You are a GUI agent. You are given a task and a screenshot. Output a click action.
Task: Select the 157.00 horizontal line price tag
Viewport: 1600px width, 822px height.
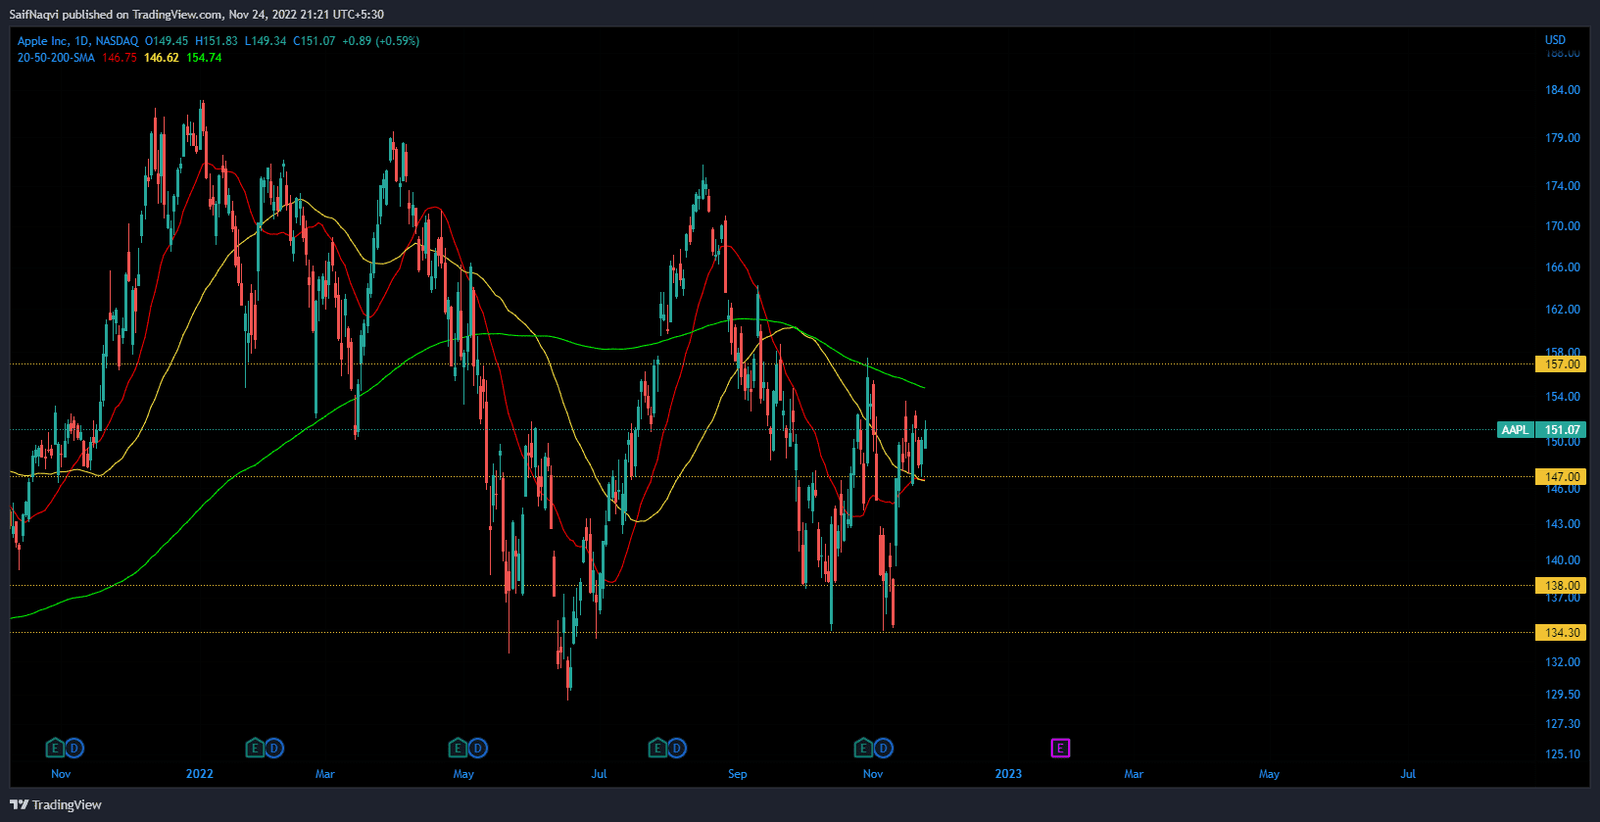point(1561,364)
